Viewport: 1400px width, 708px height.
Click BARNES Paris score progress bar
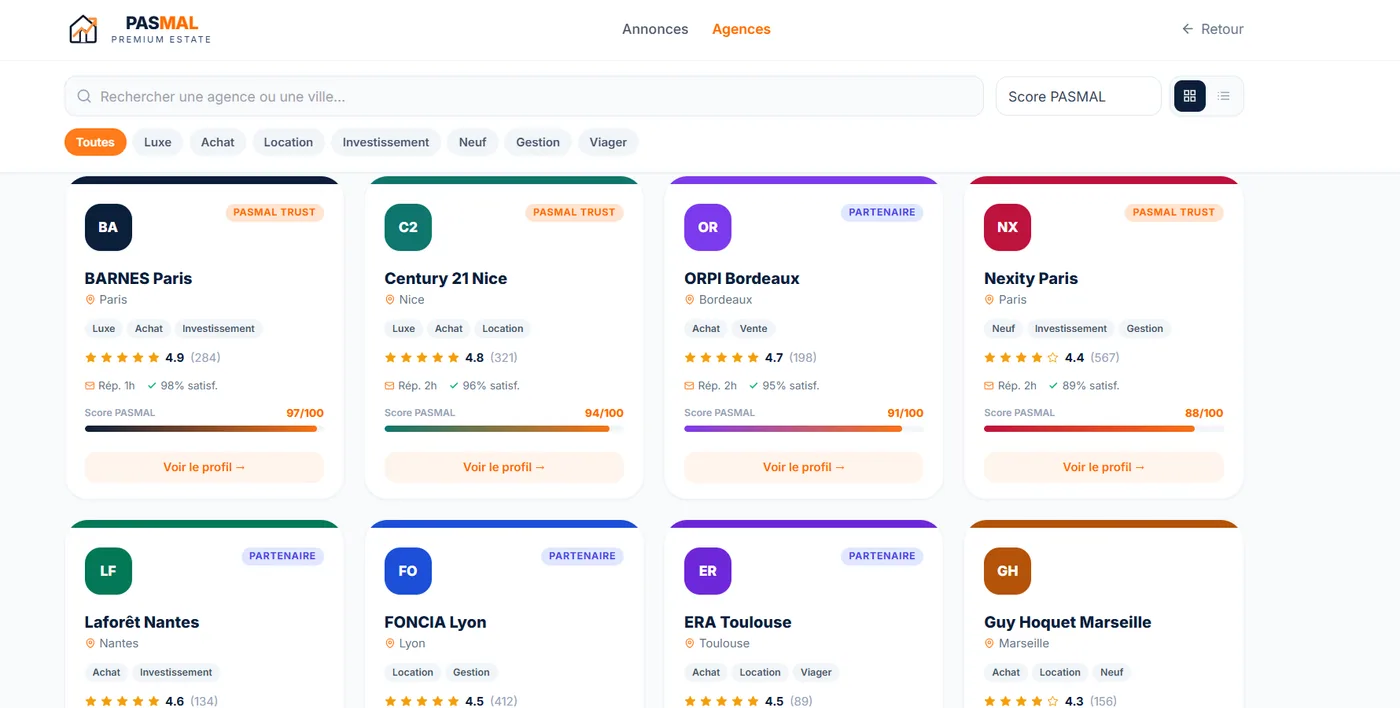tap(204, 429)
